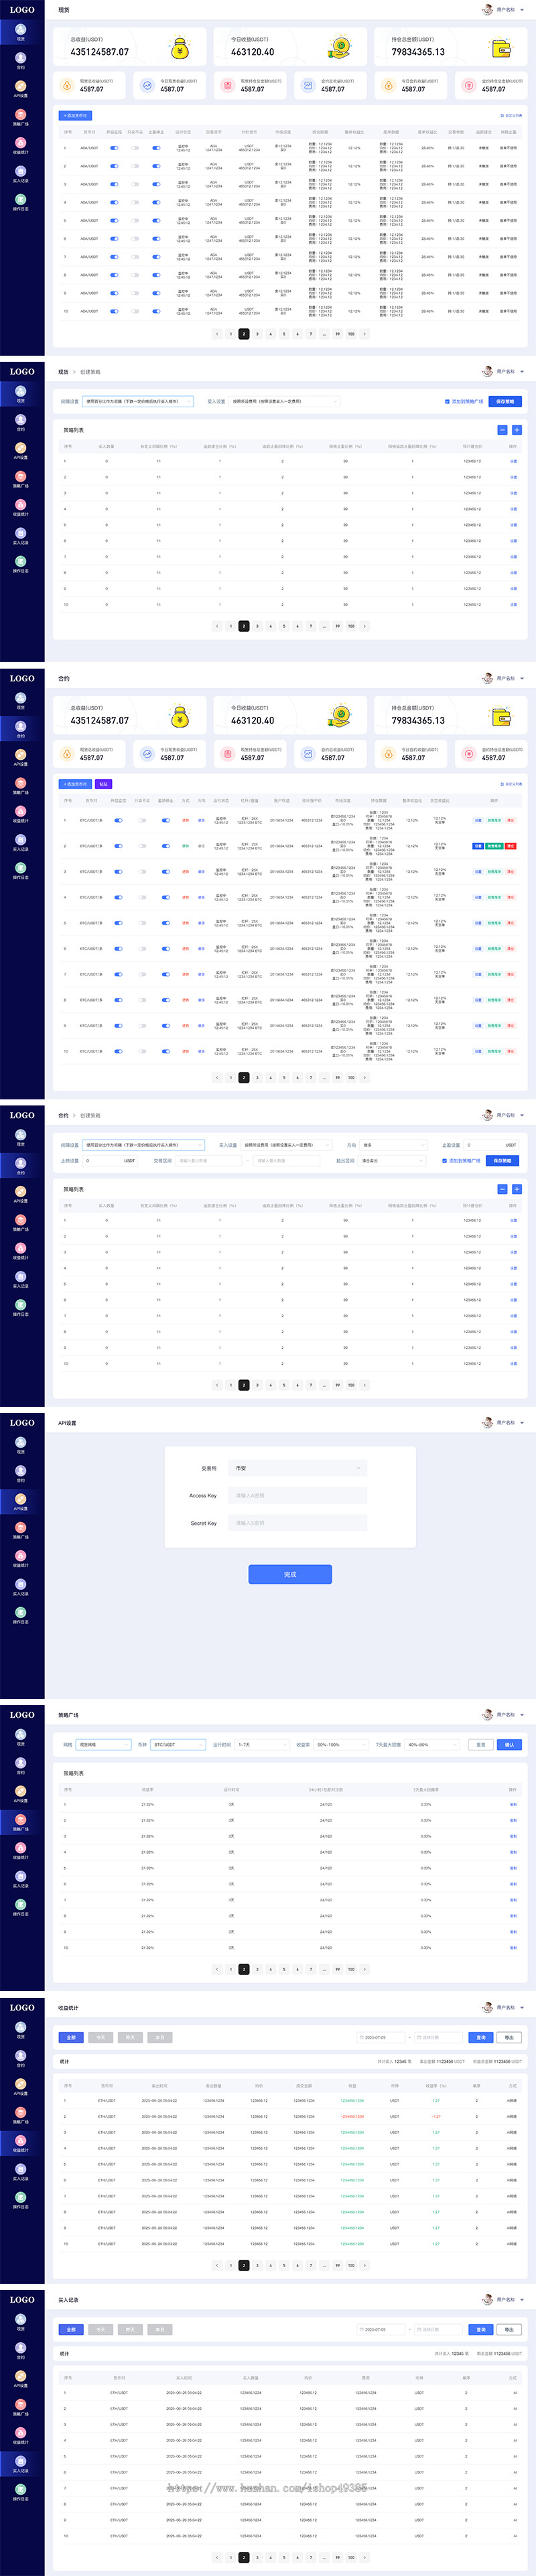Remove row with minus icon on 合约 创建策略 page
This screenshot has width=536, height=2576.
click(x=502, y=1189)
